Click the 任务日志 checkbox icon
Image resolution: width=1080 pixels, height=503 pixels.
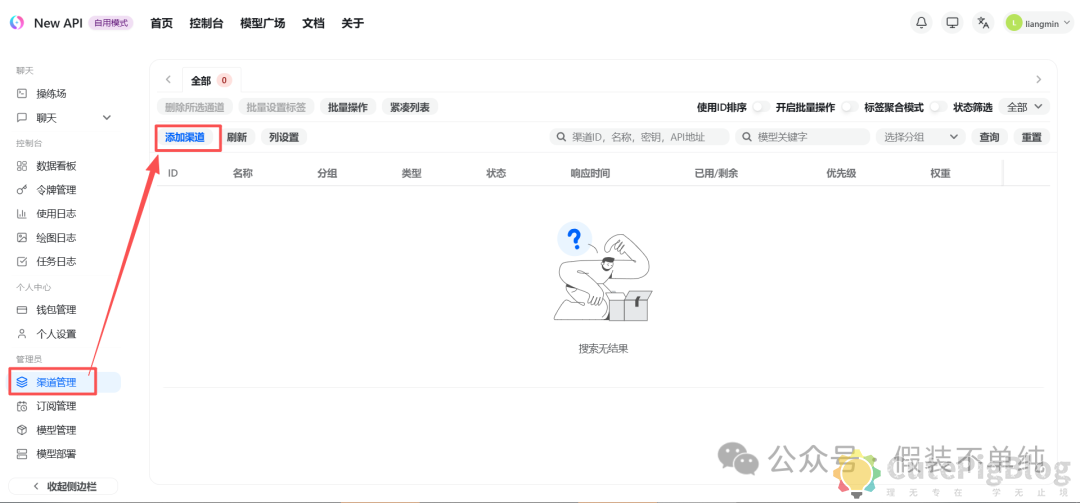pos(22,262)
